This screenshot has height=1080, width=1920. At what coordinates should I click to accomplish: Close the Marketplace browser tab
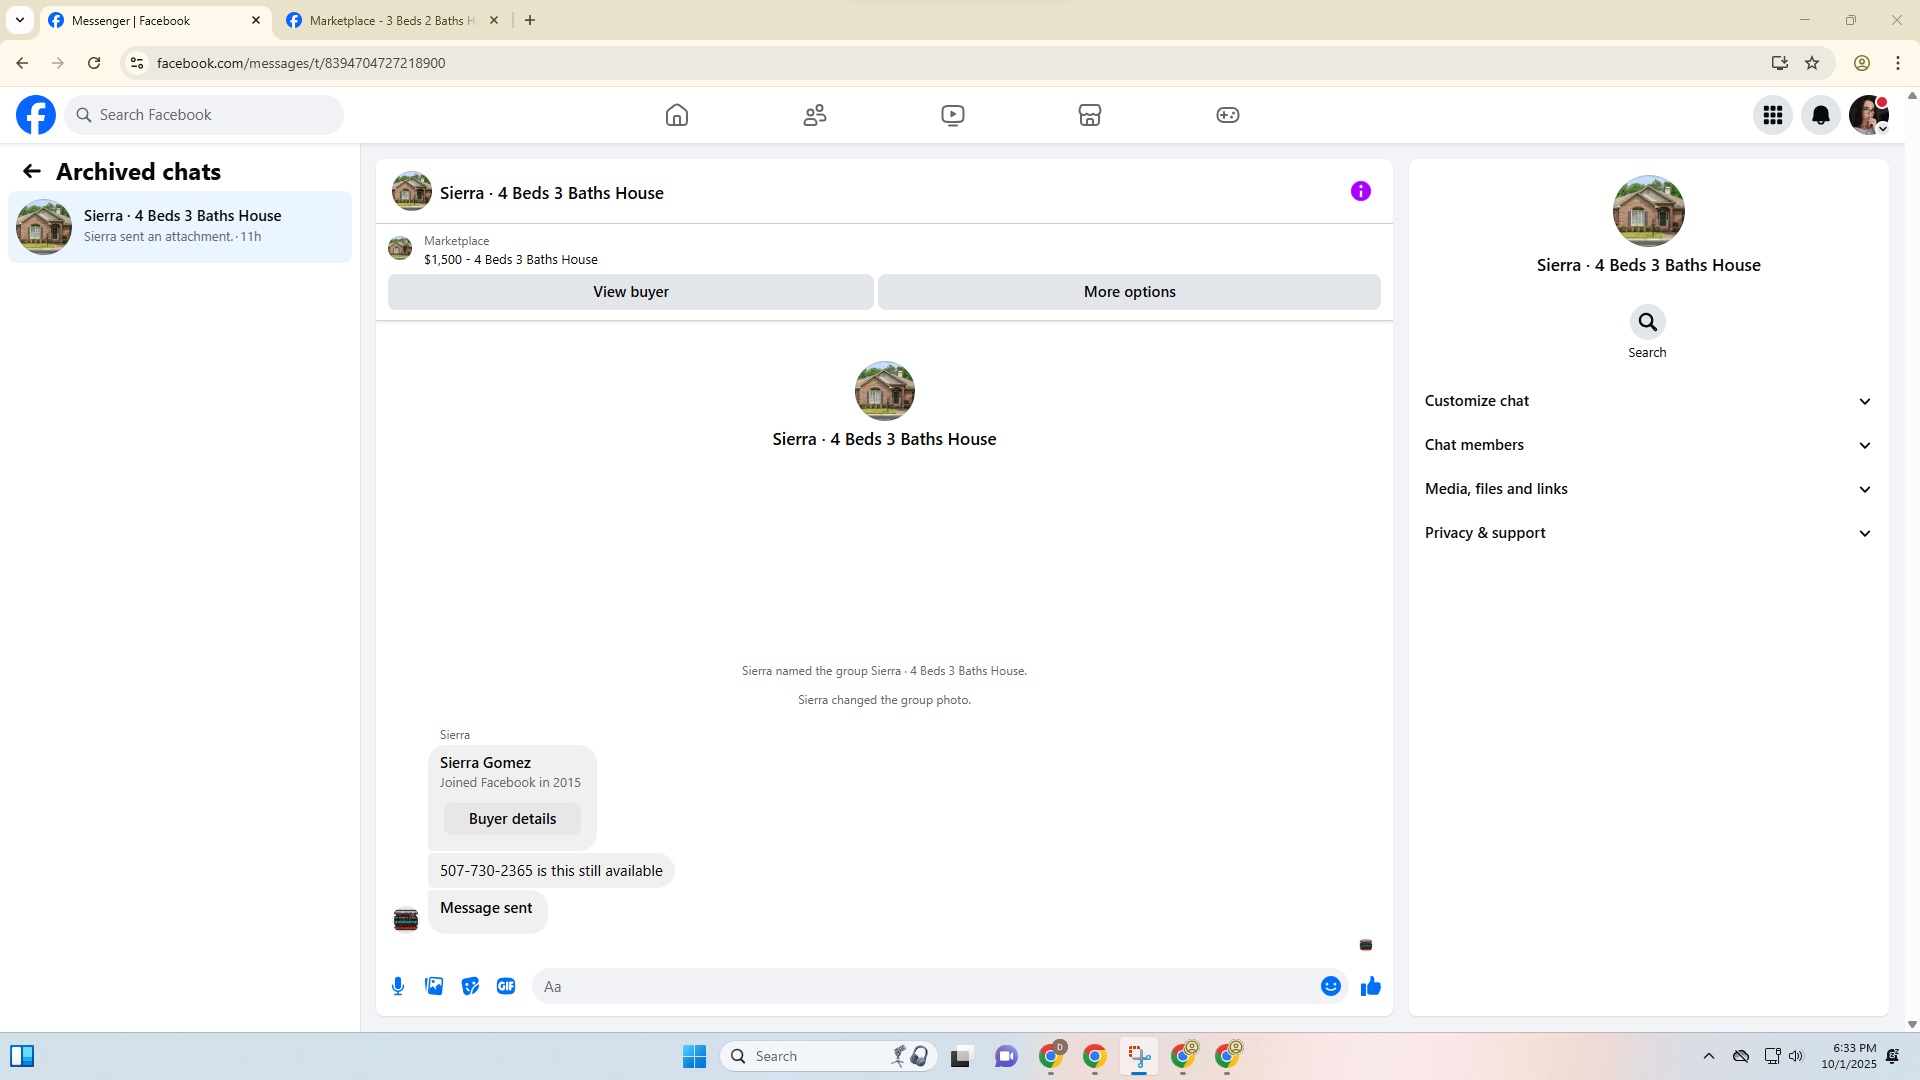(494, 20)
